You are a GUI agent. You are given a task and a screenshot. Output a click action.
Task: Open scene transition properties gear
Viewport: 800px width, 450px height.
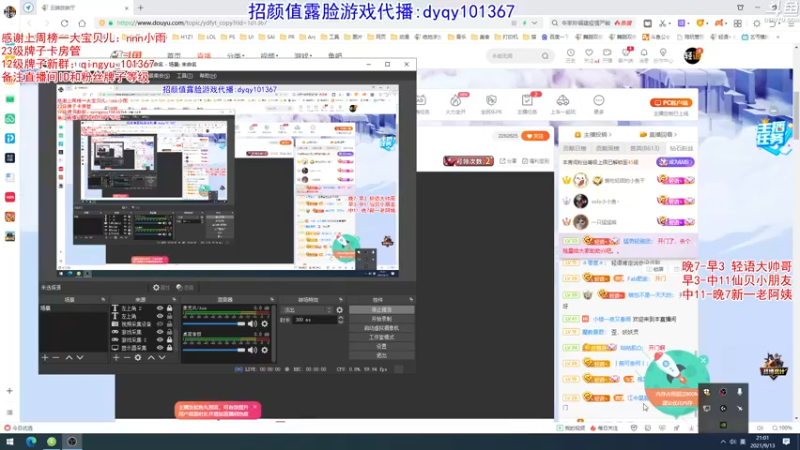point(340,310)
